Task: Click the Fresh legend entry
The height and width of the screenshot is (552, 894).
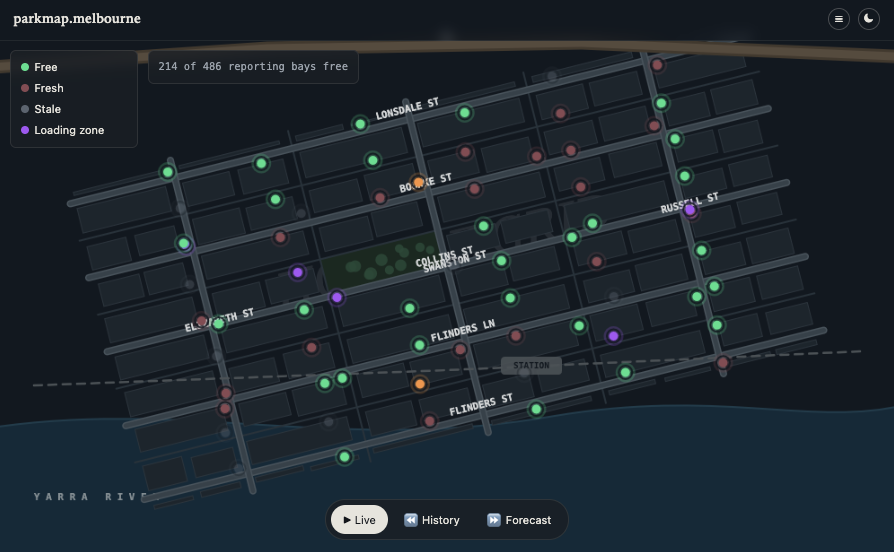Action: [x=42, y=88]
